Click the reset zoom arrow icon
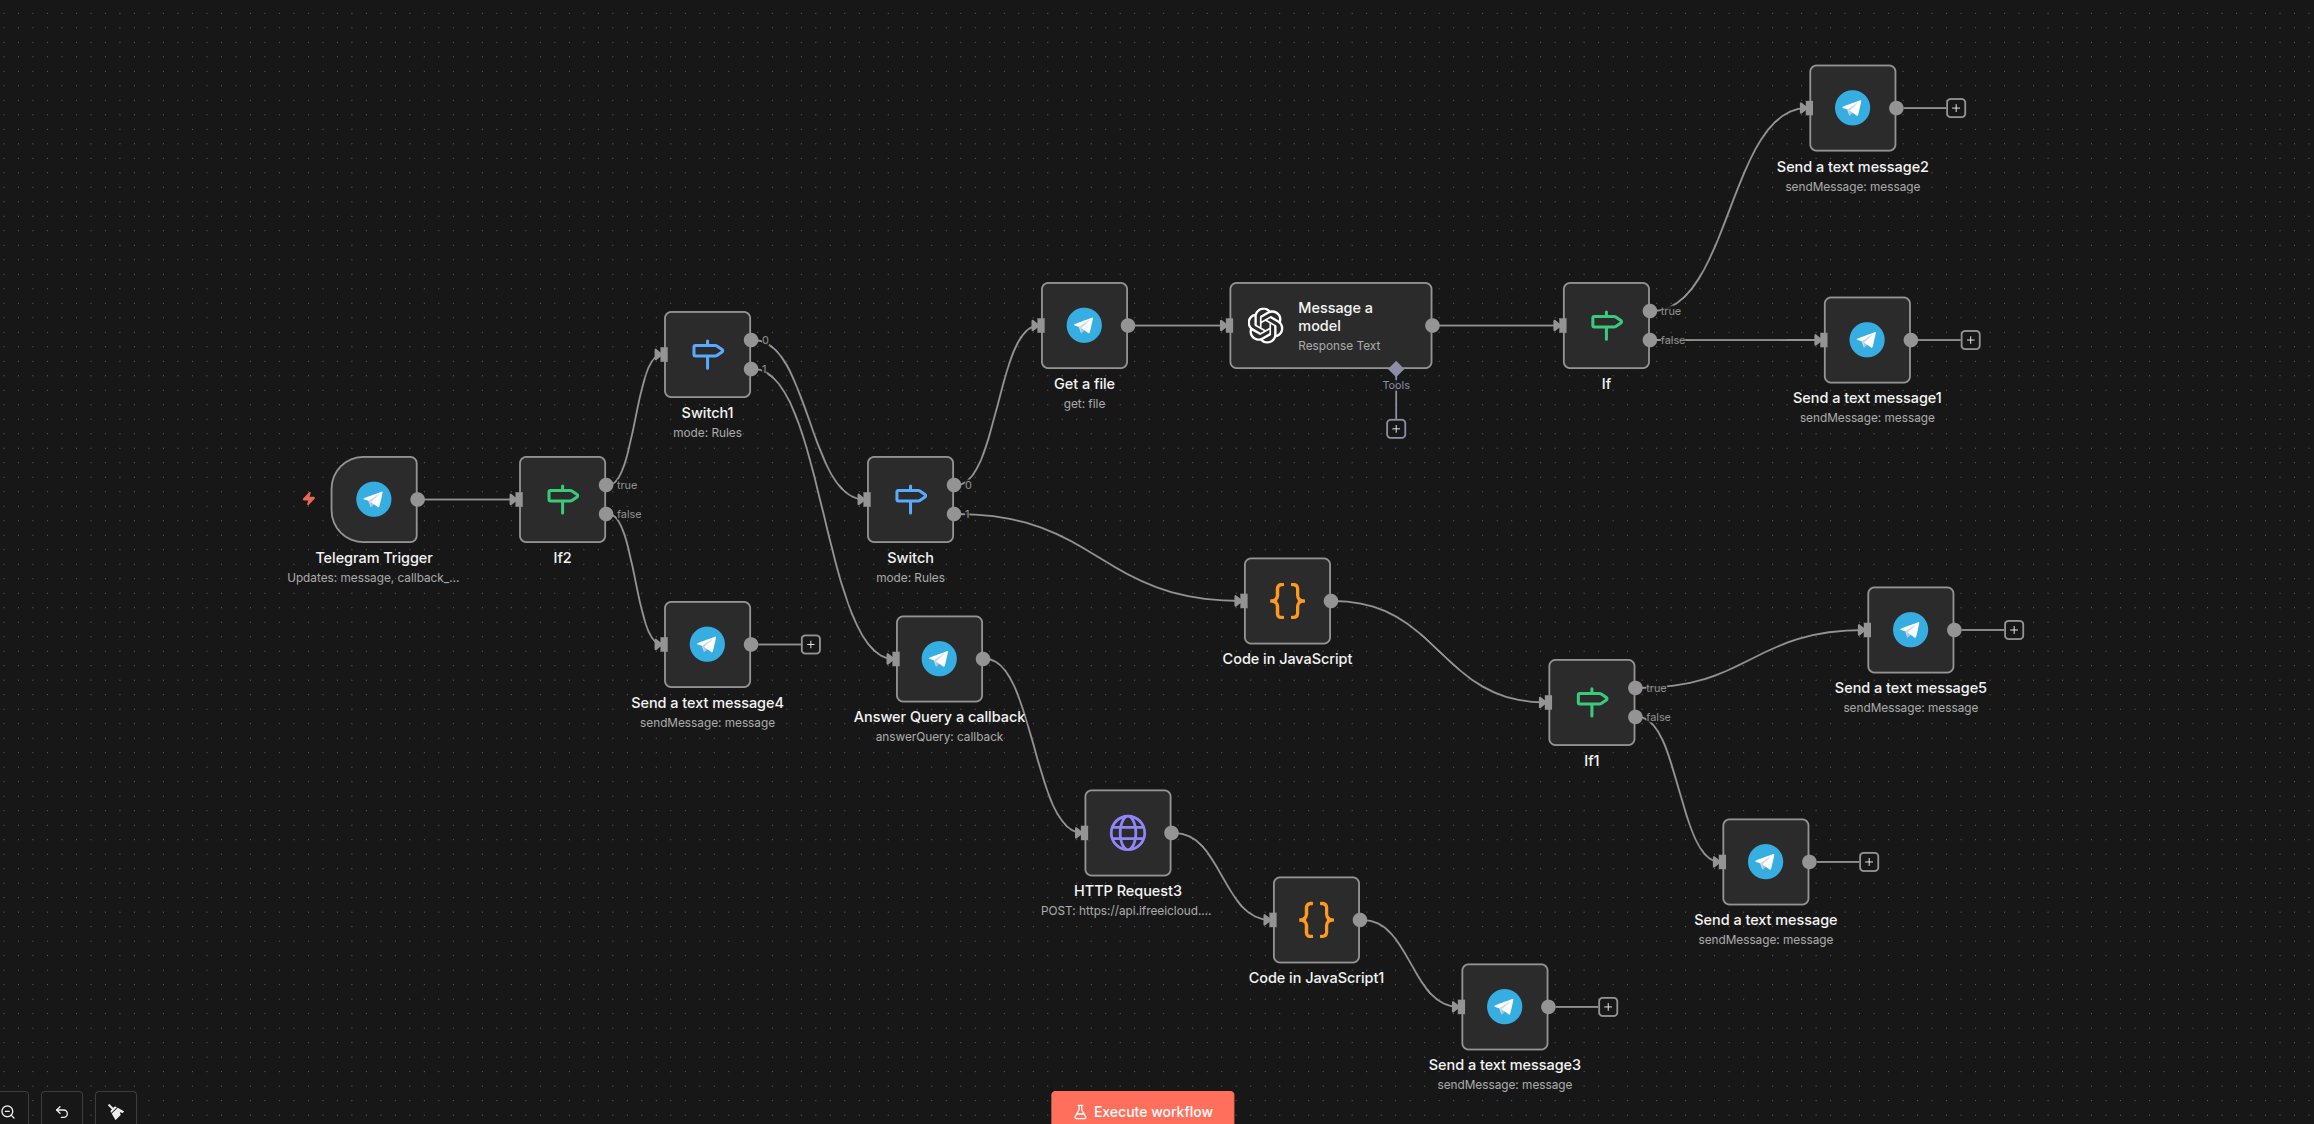The image size is (2314, 1124). click(x=62, y=1112)
